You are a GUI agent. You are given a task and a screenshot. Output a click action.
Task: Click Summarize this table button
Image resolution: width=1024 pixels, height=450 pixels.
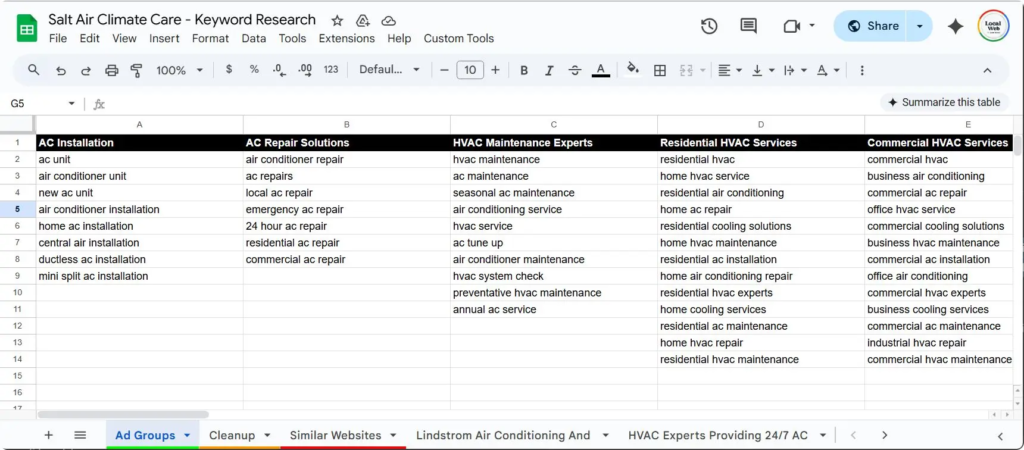pyautogui.click(x=944, y=102)
